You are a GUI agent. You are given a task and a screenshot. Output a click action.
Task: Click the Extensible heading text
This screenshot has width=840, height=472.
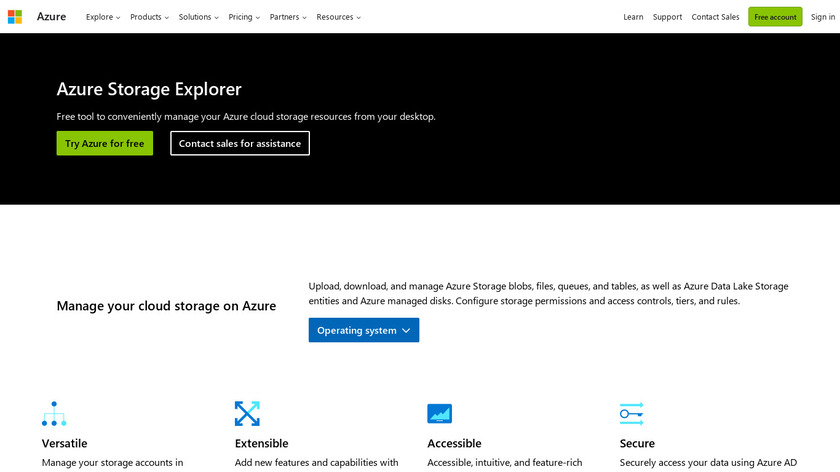coord(261,443)
